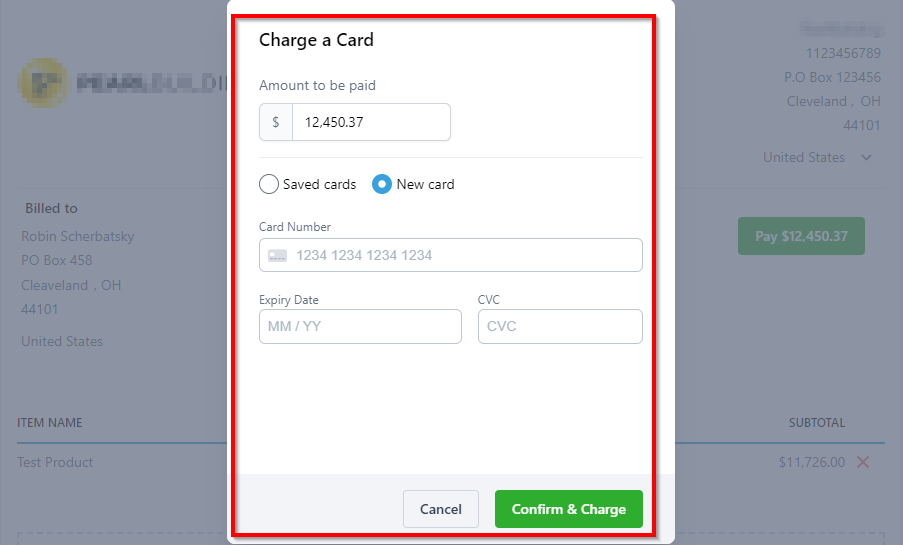Click the Confirm & Charge button
The width and height of the screenshot is (903, 545).
(x=568, y=509)
